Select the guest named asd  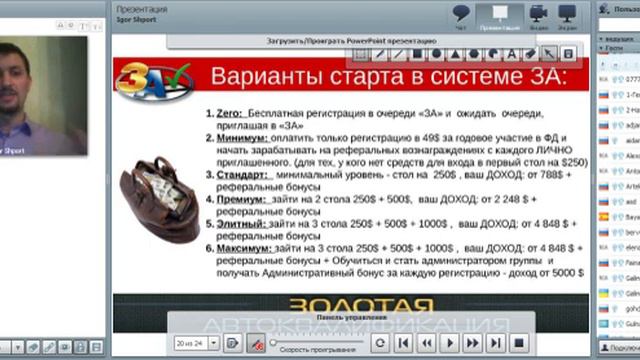tap(619, 202)
